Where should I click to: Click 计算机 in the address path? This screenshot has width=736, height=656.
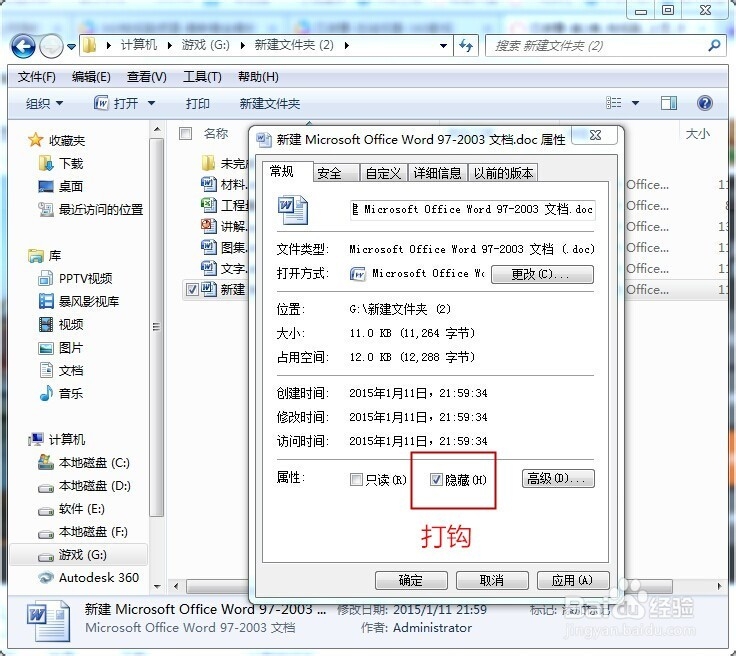click(138, 45)
